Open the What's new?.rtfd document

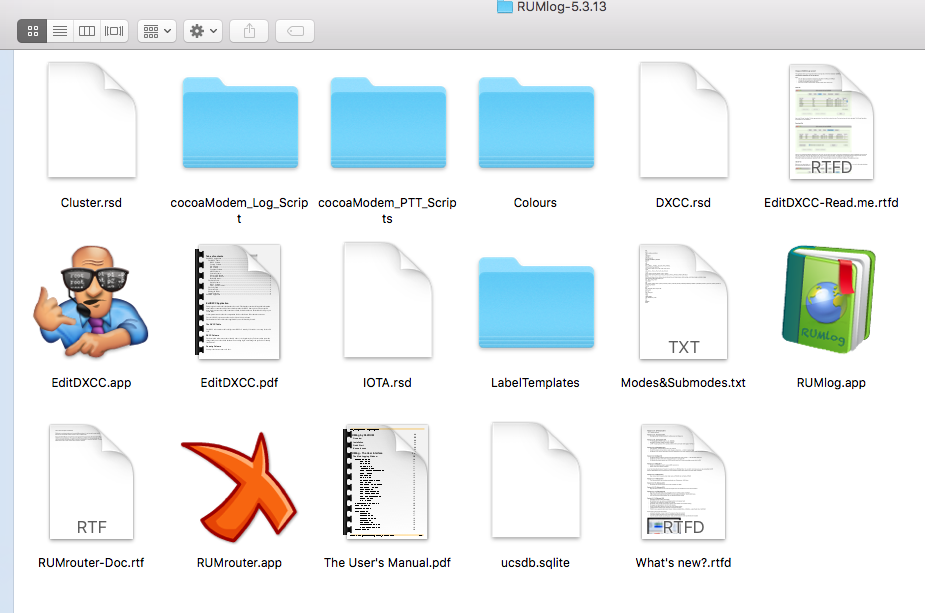683,485
